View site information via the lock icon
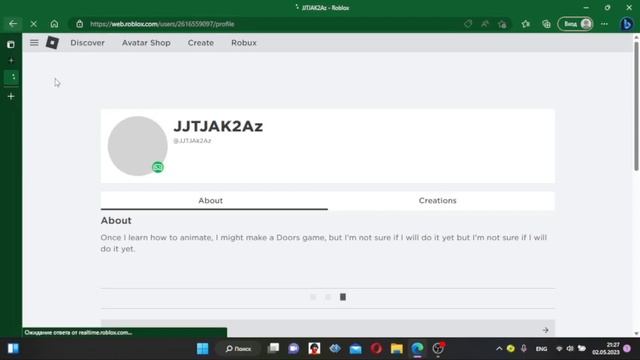This screenshot has height=360, width=640. pos(80,24)
